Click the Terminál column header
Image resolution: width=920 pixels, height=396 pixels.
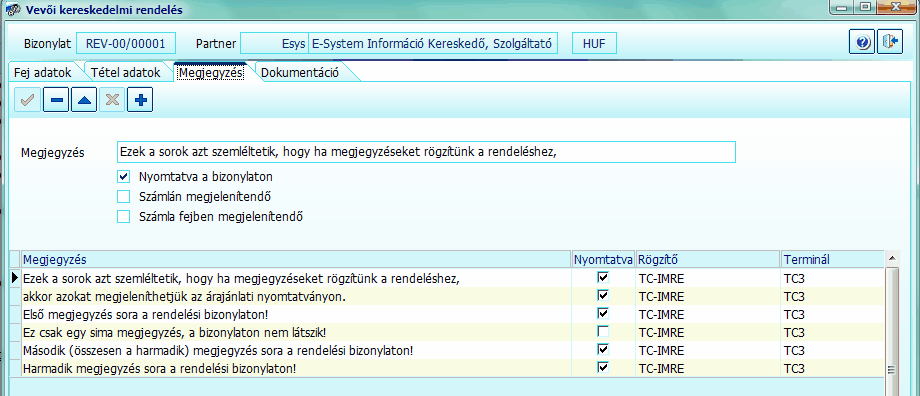[x=832, y=259]
